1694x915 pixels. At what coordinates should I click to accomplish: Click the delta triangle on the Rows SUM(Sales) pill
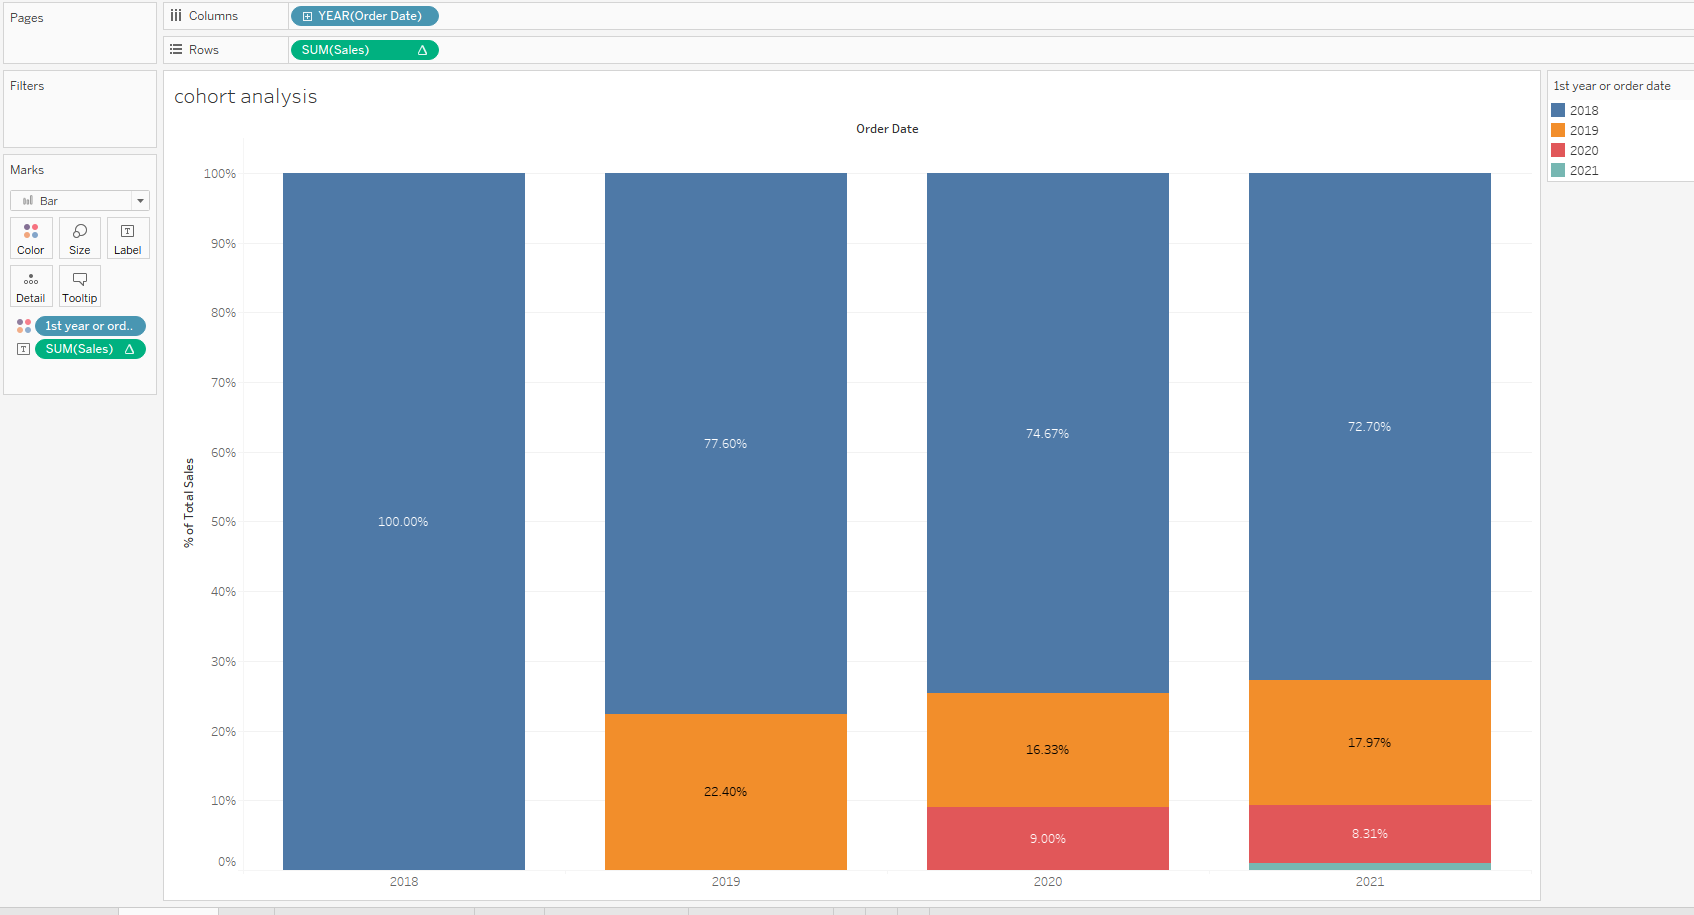pyautogui.click(x=423, y=49)
